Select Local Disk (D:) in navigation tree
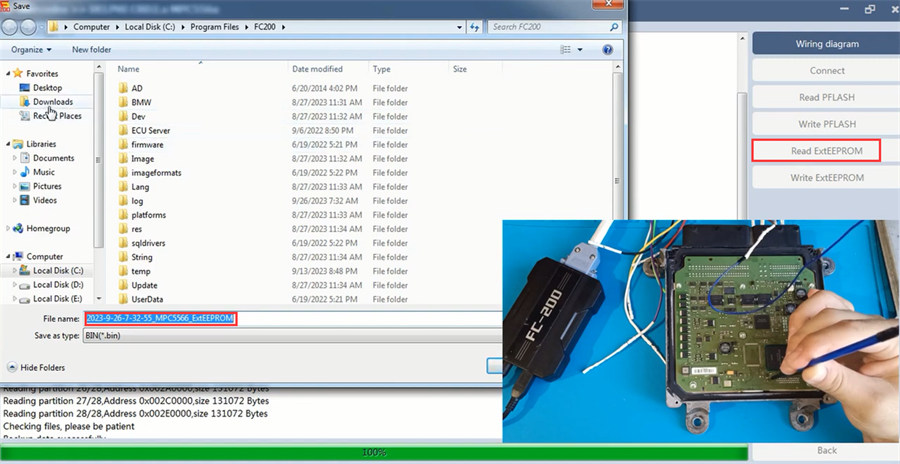This screenshot has width=900, height=464. coord(57,285)
